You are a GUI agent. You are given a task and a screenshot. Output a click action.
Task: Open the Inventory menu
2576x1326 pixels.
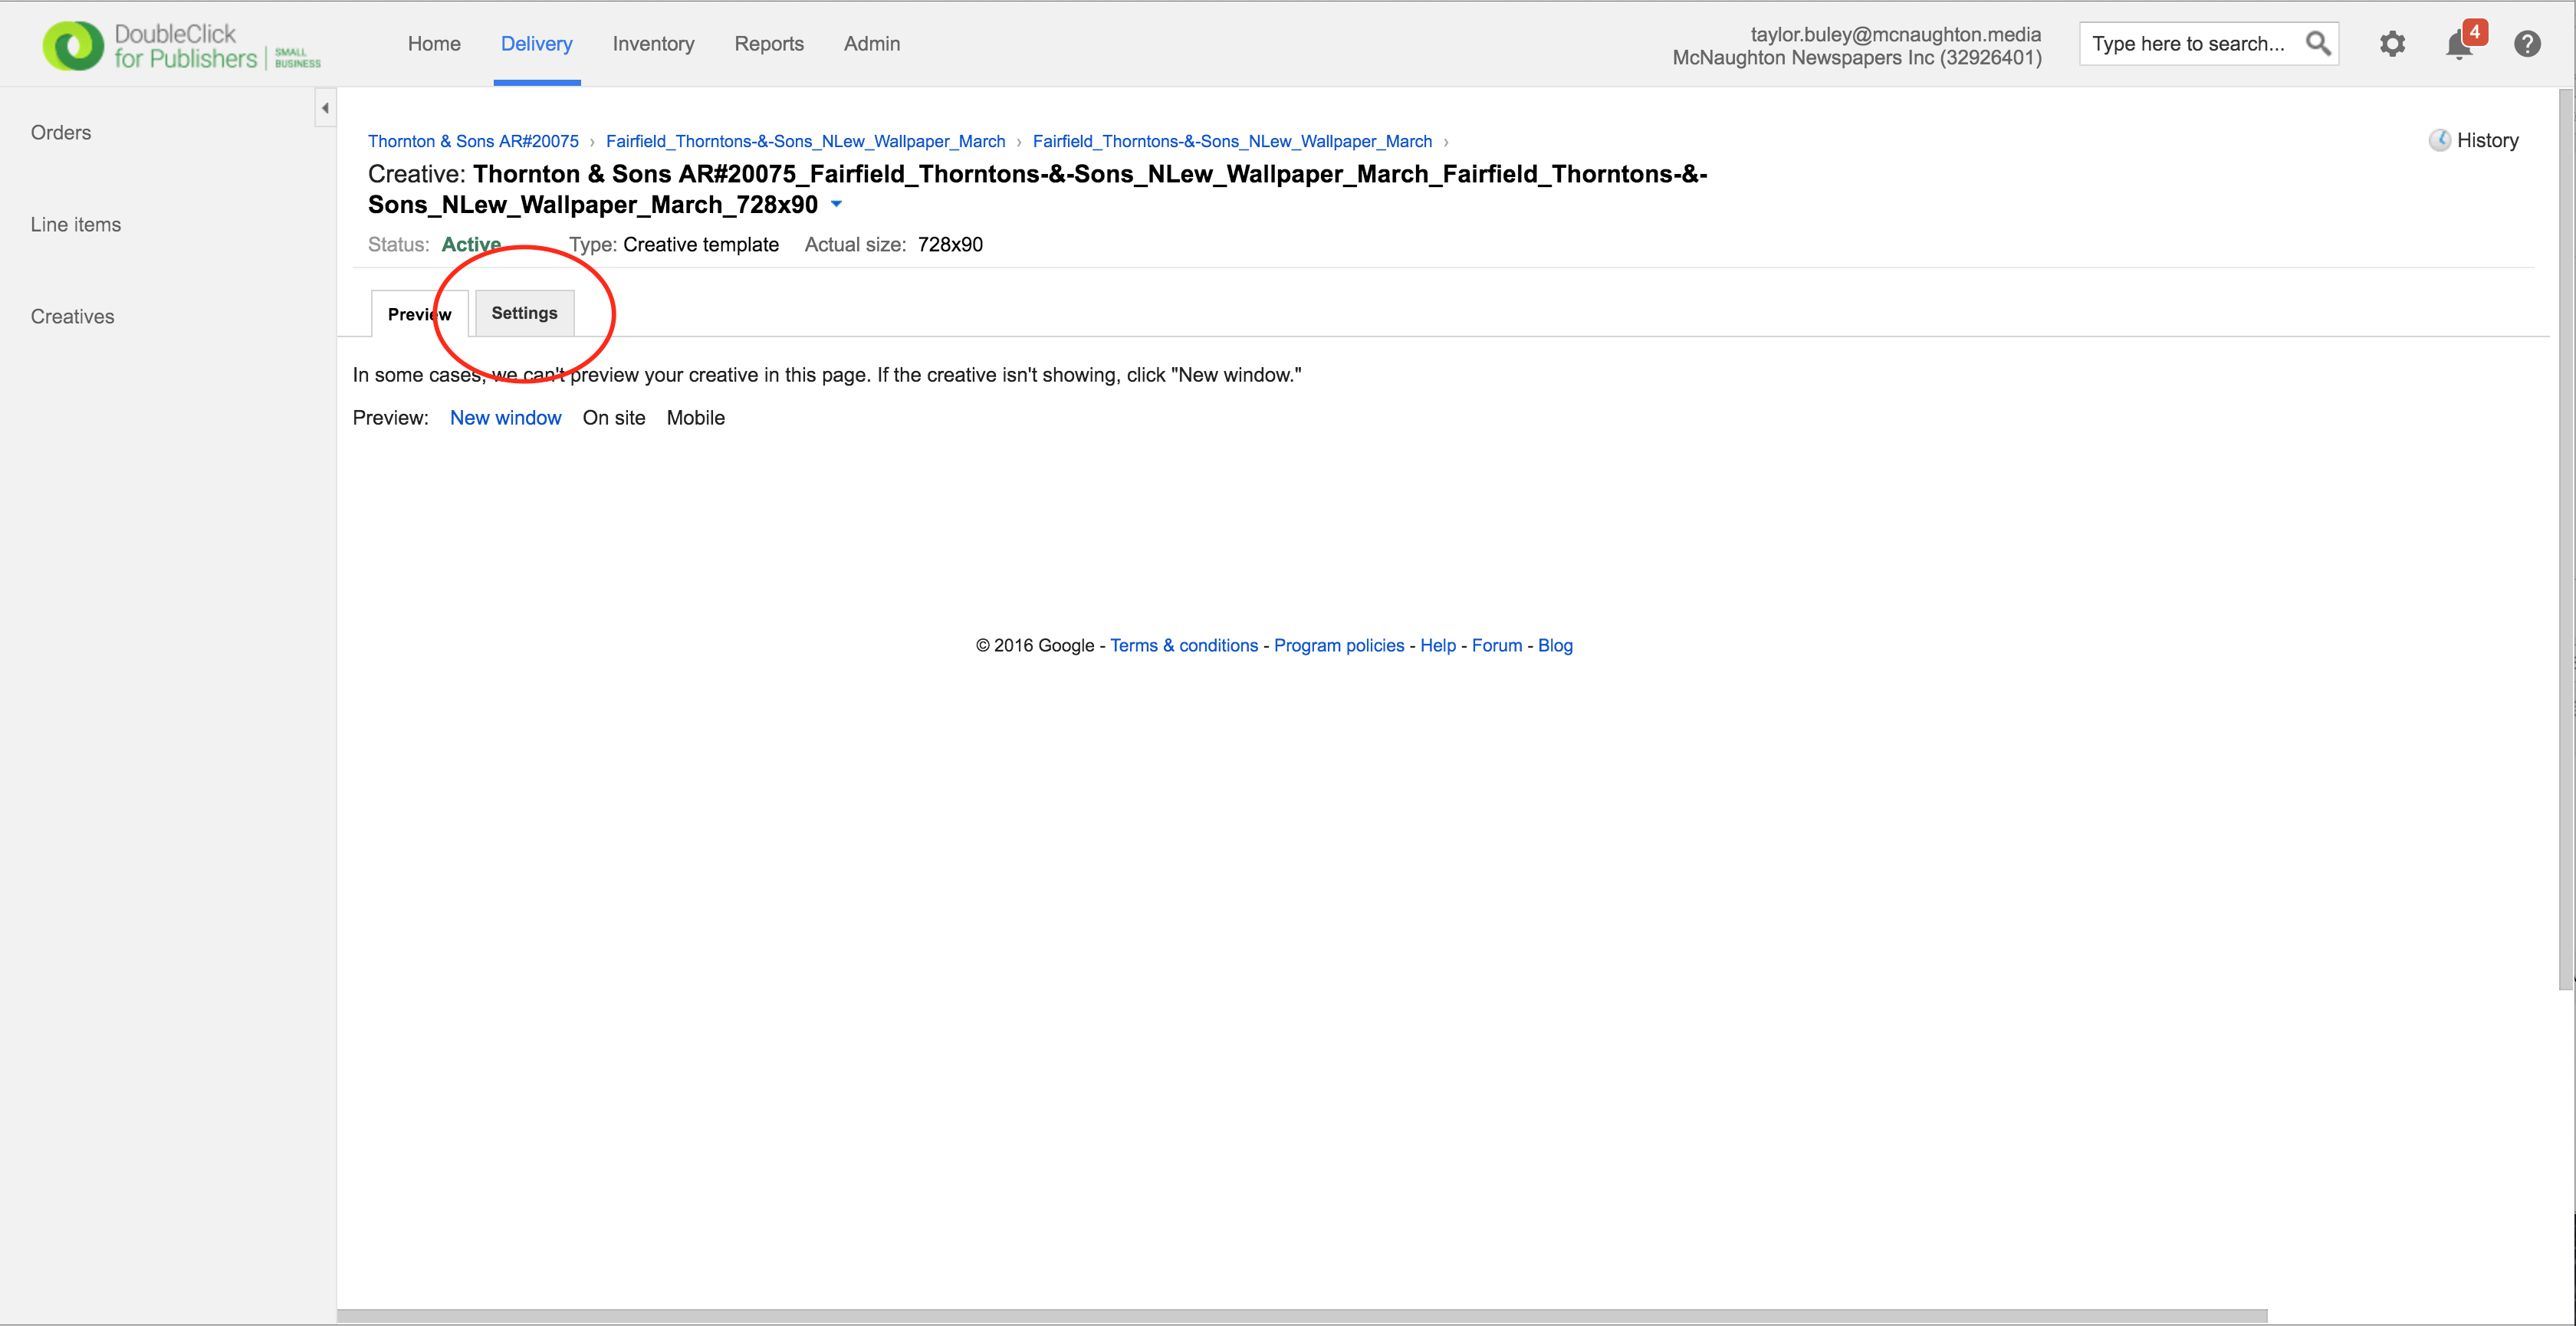653,44
